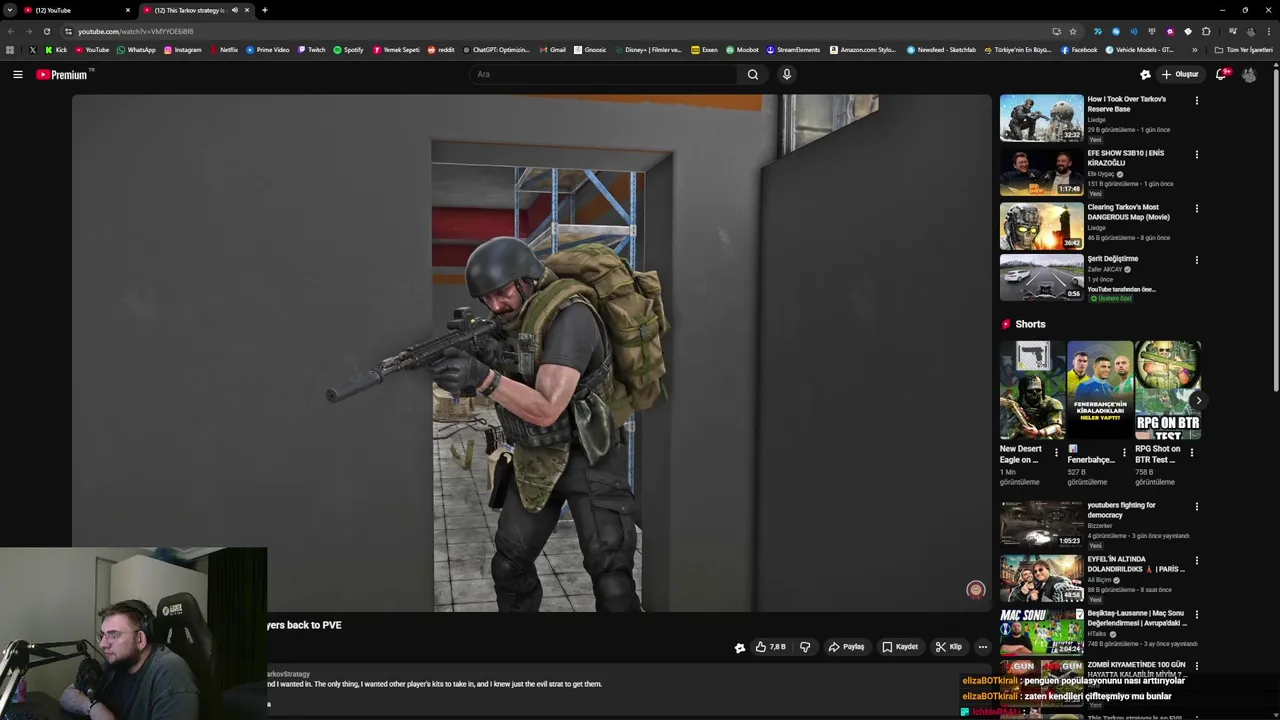Click the search magnifier button
This screenshot has width=1280, height=720.
point(753,74)
